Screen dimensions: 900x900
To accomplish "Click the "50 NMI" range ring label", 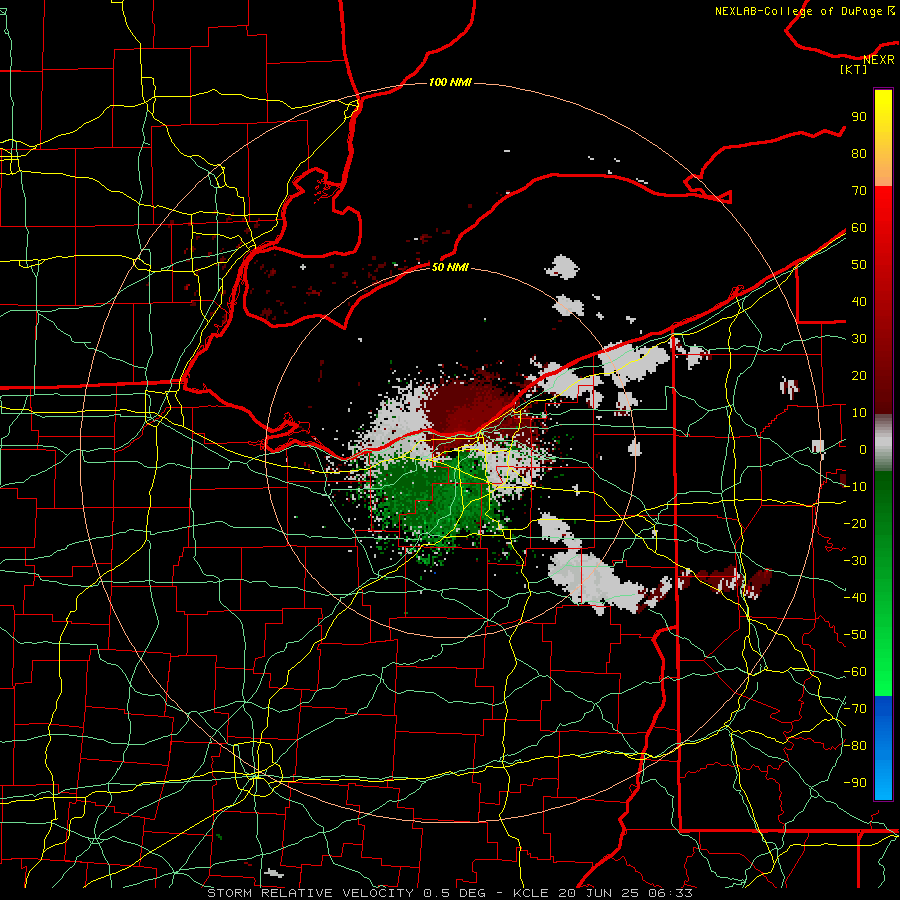I will (450, 267).
